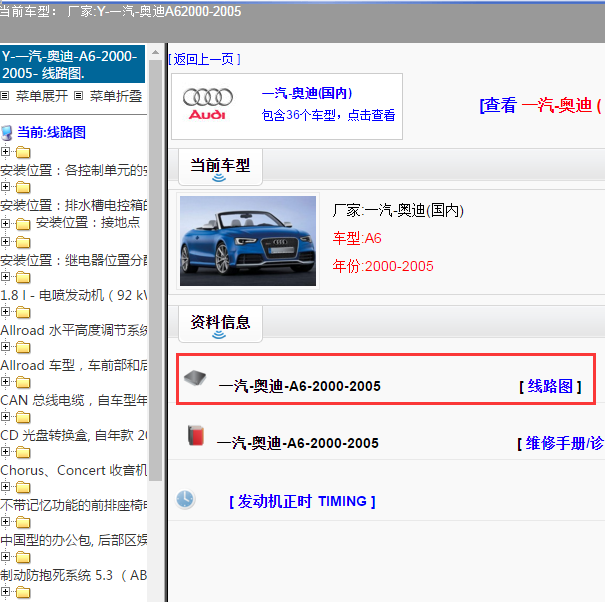
Task: Click the gray wiring diagram book icon
Action: [x=195, y=378]
